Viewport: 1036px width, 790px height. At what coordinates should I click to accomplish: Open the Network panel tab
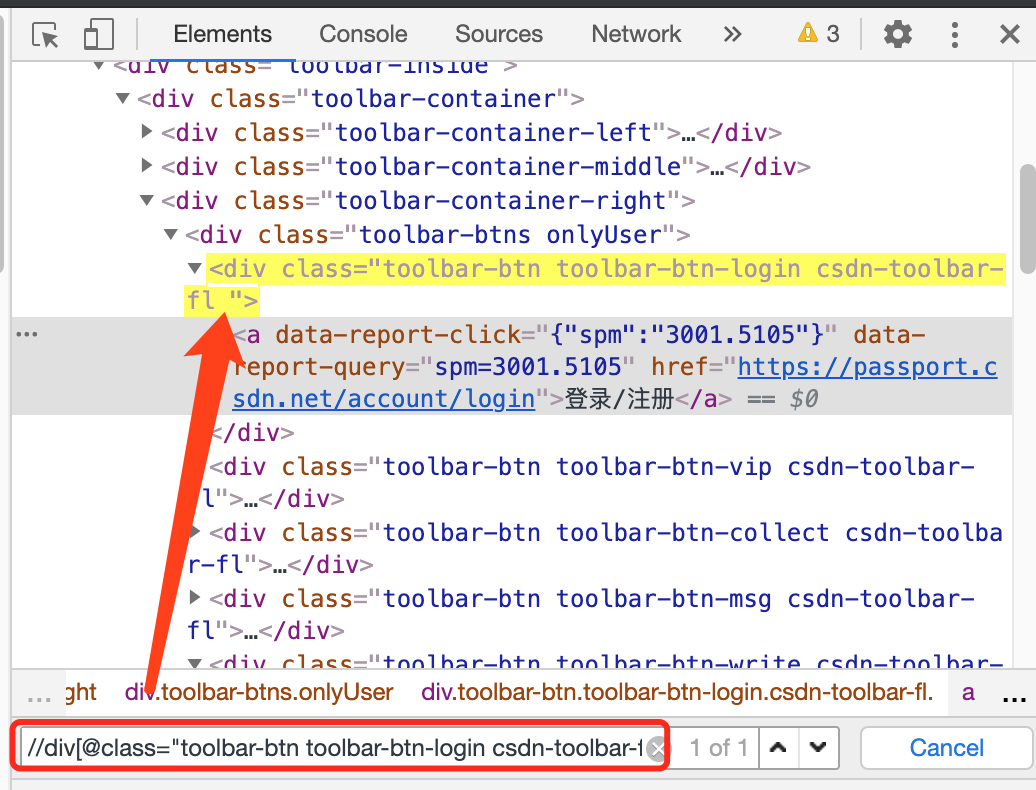pos(636,33)
